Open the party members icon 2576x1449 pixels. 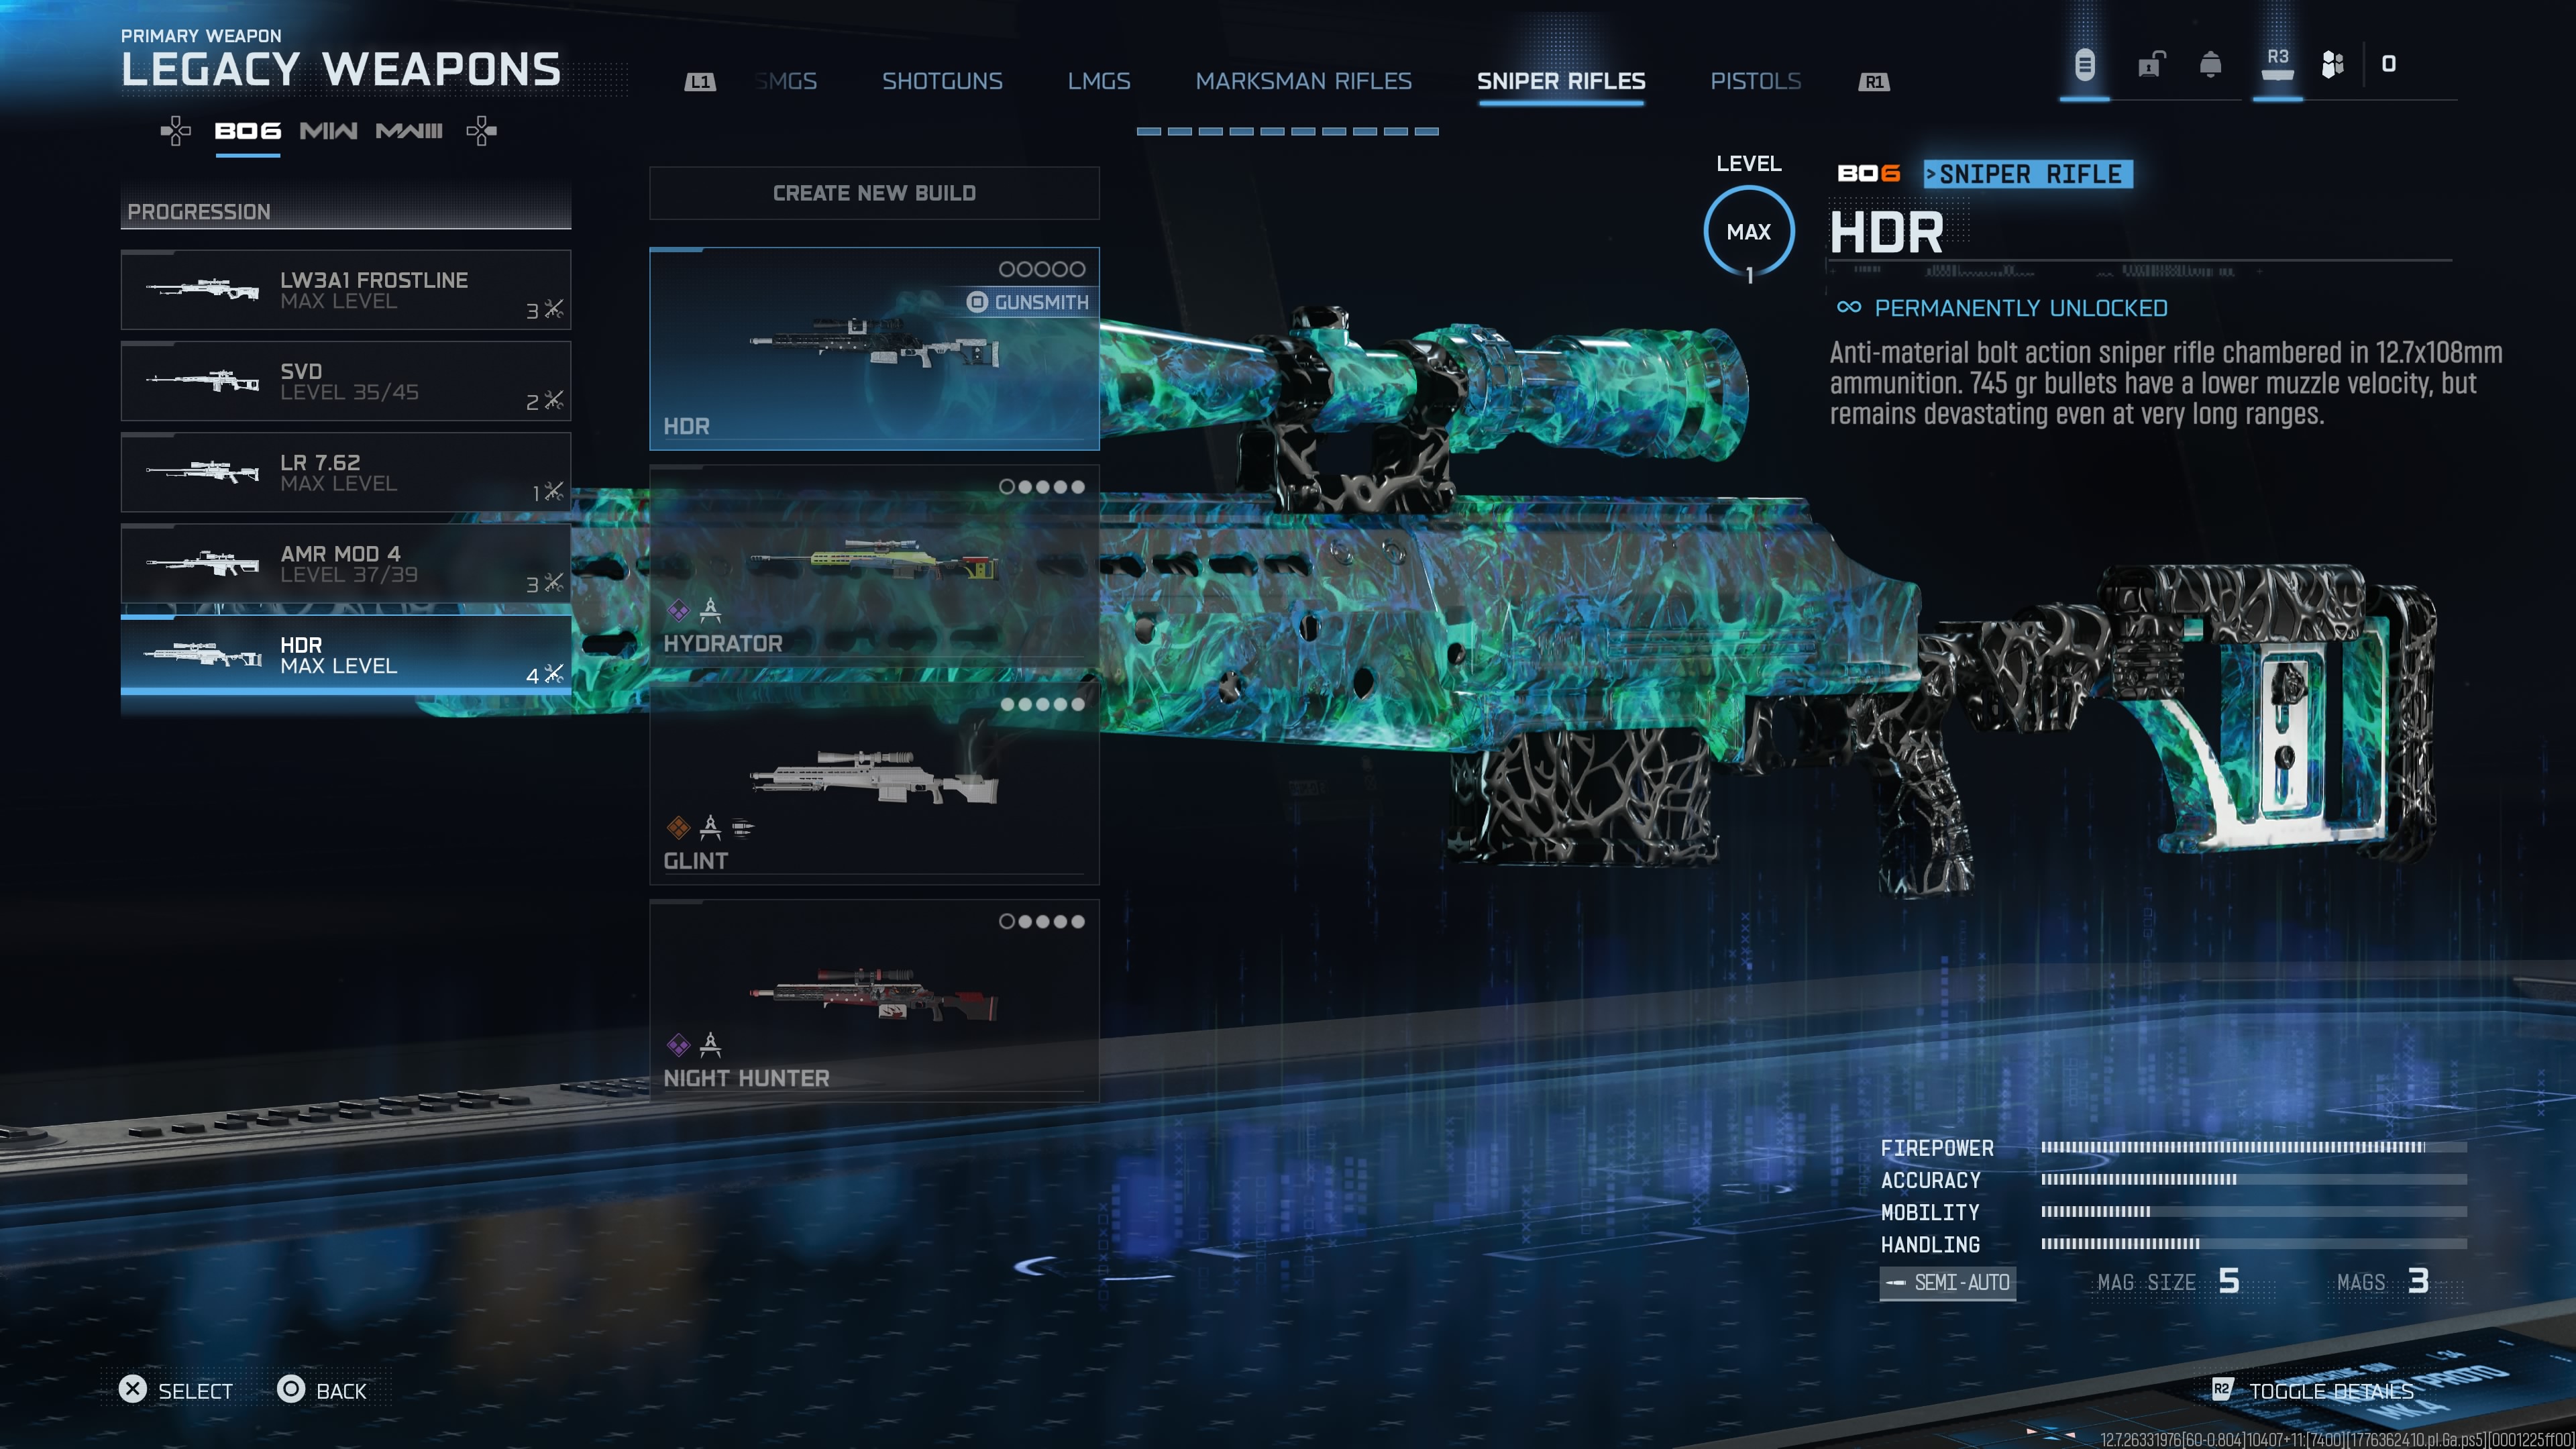(x=2332, y=65)
